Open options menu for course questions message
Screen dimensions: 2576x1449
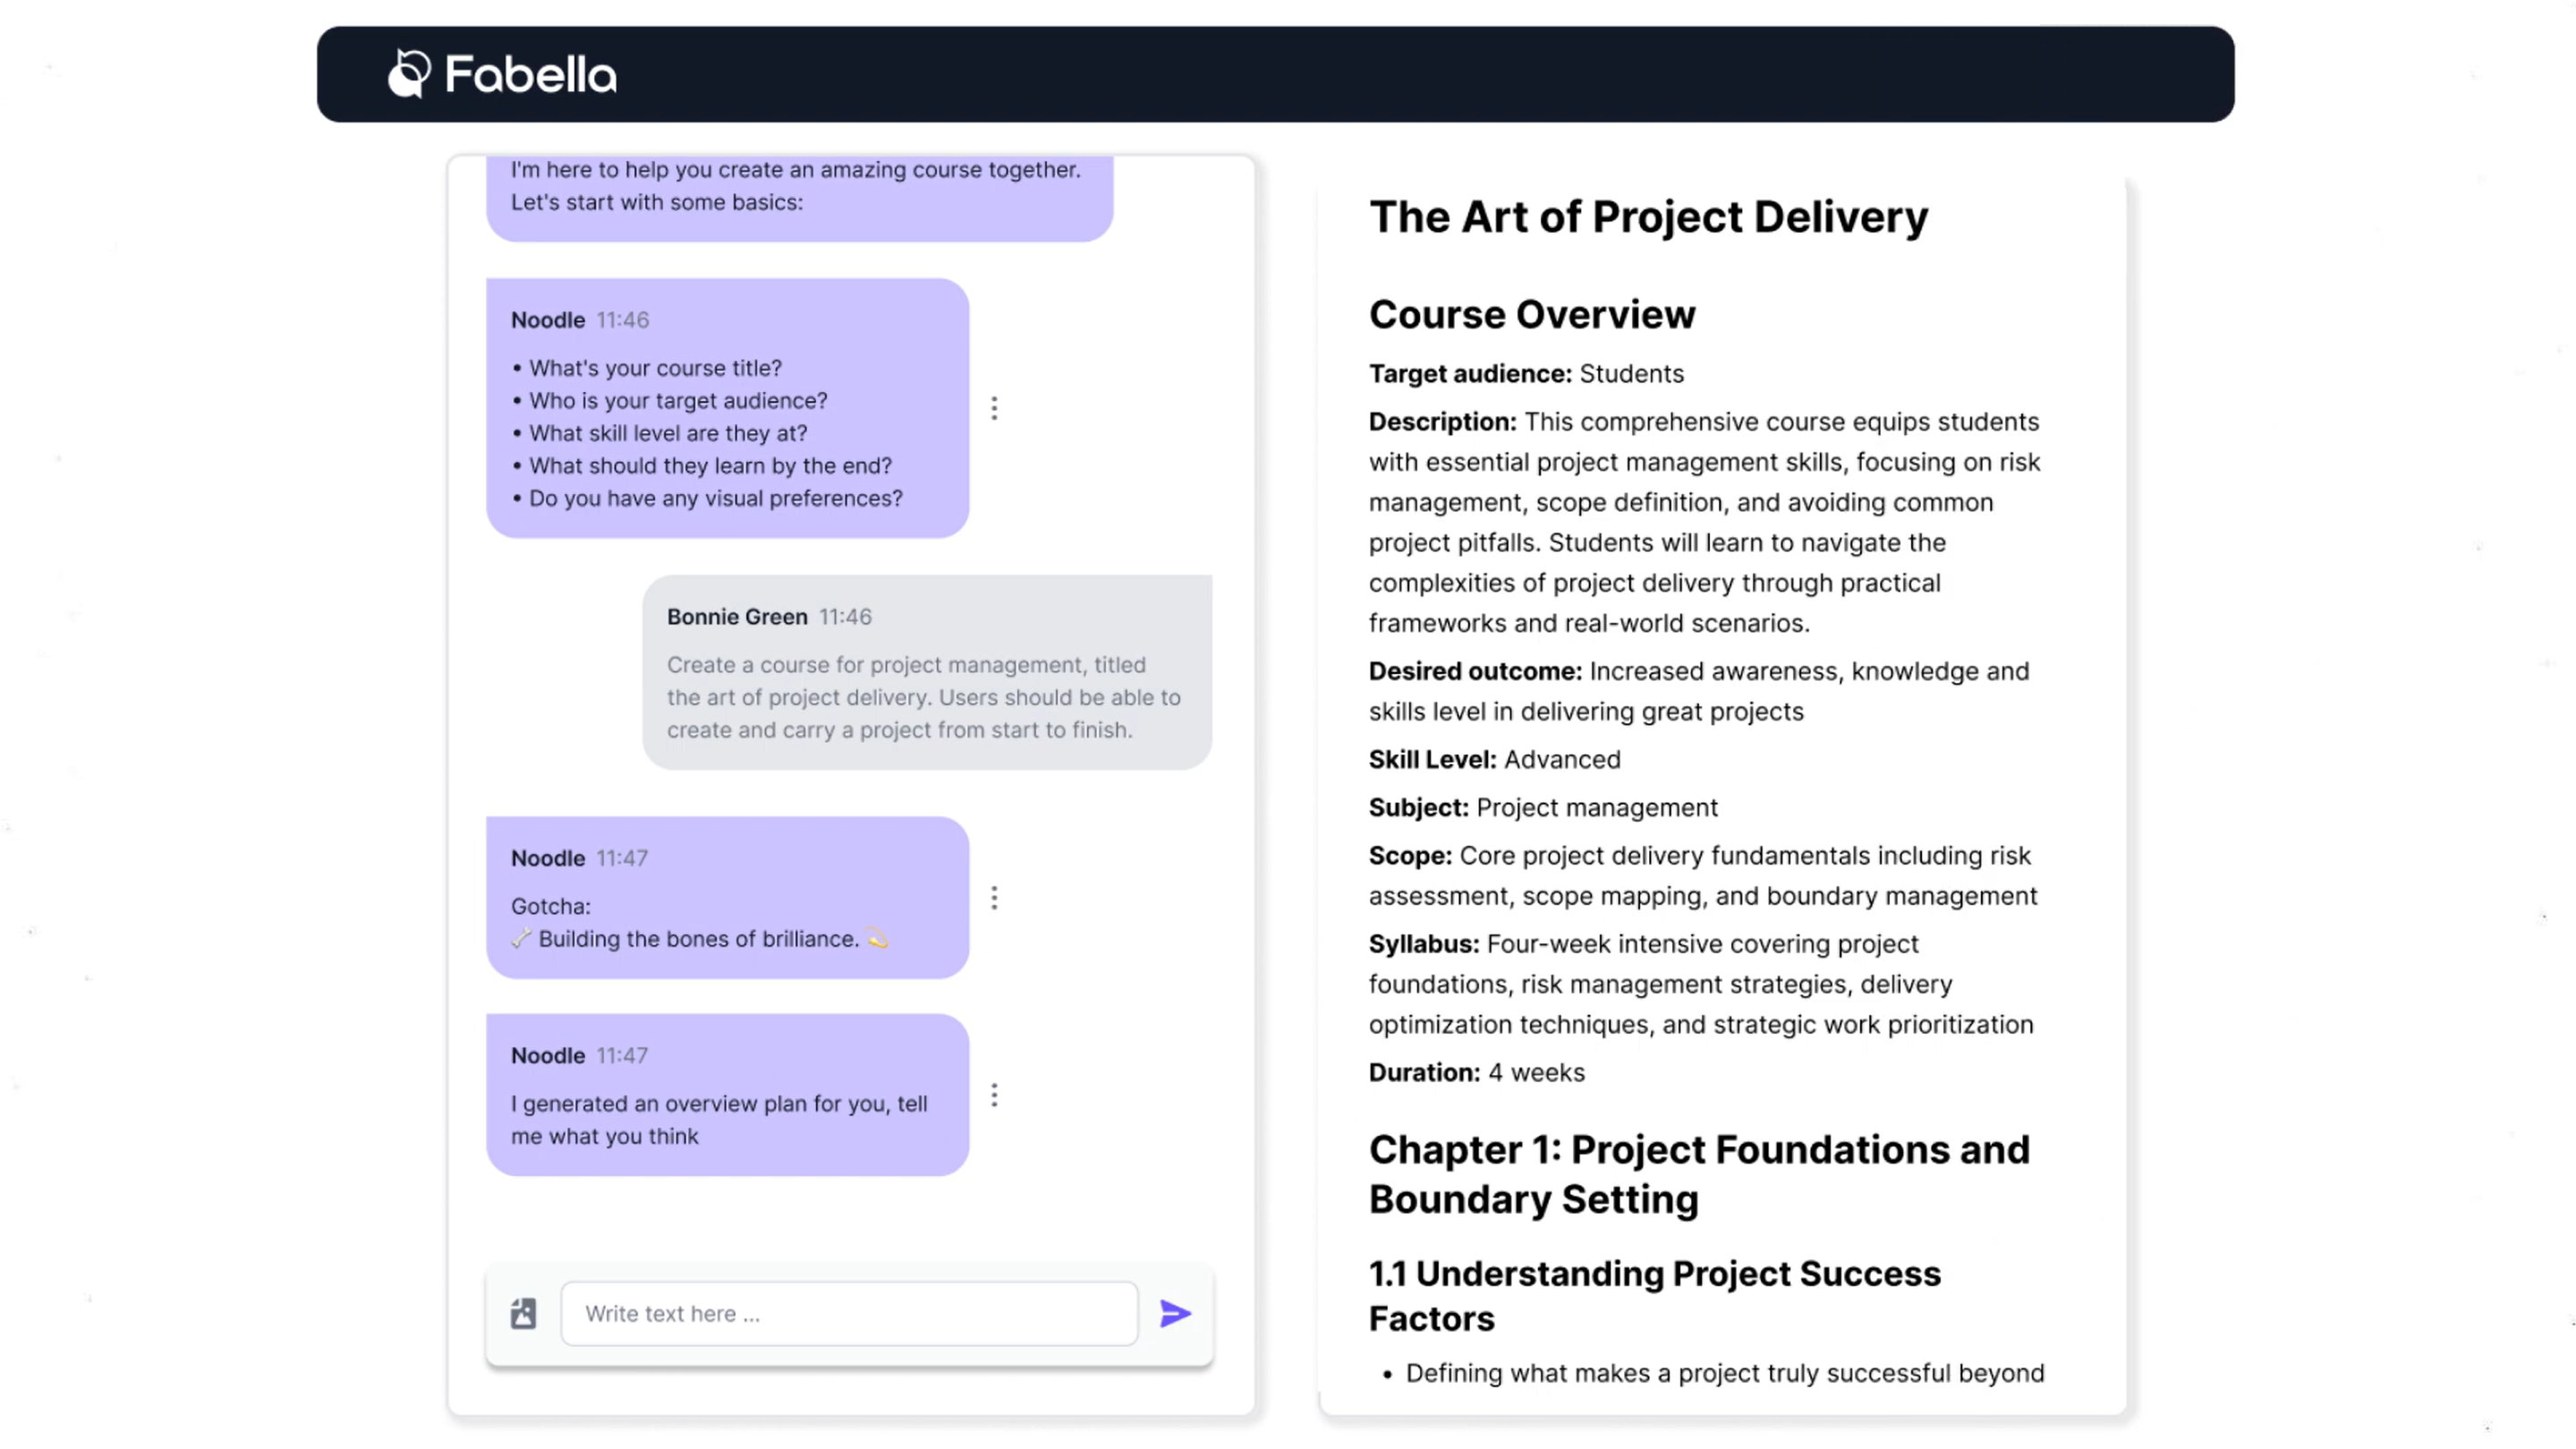(994, 408)
